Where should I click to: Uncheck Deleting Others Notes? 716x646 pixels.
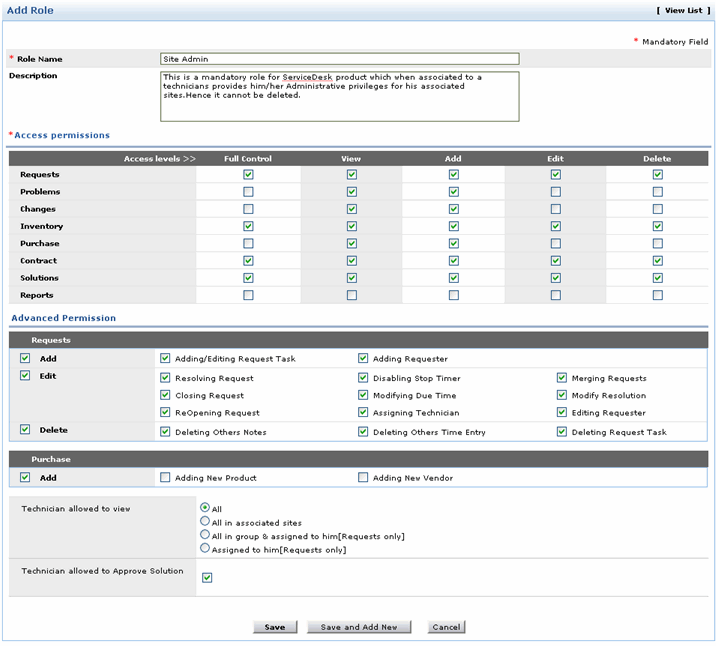tap(165, 432)
